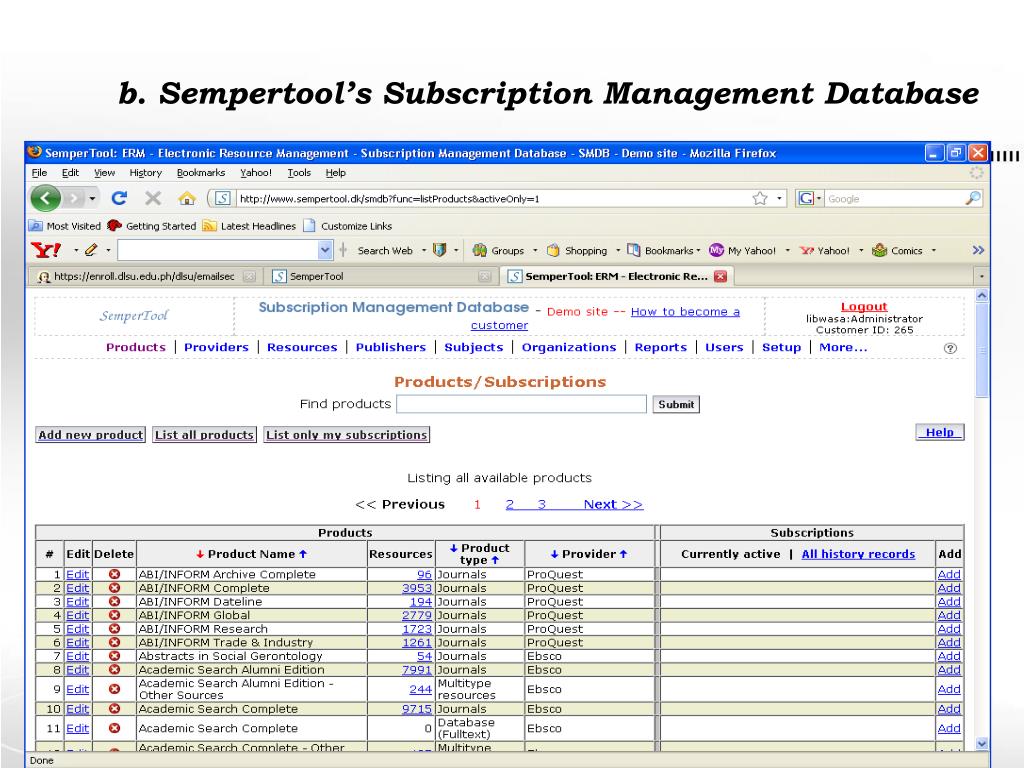The height and width of the screenshot is (768, 1024).
Task: Click the Google search magnifier icon
Action: pos(972,198)
